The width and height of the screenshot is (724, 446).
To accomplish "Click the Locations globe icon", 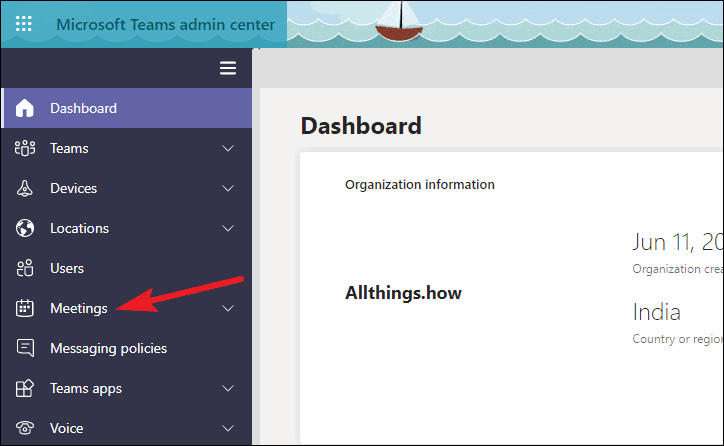I will click(x=24, y=228).
